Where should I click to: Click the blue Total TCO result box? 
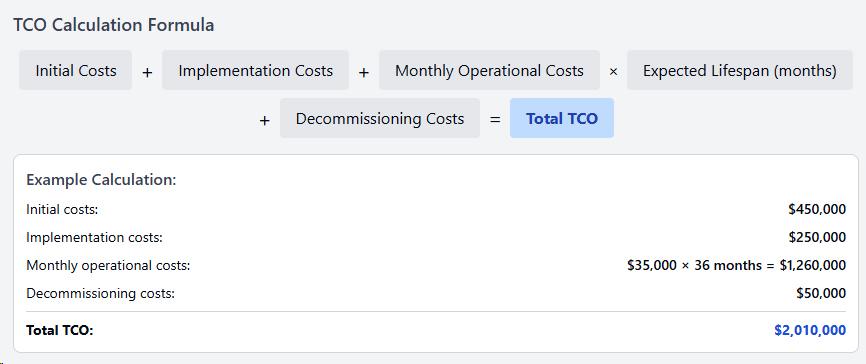[x=562, y=118]
